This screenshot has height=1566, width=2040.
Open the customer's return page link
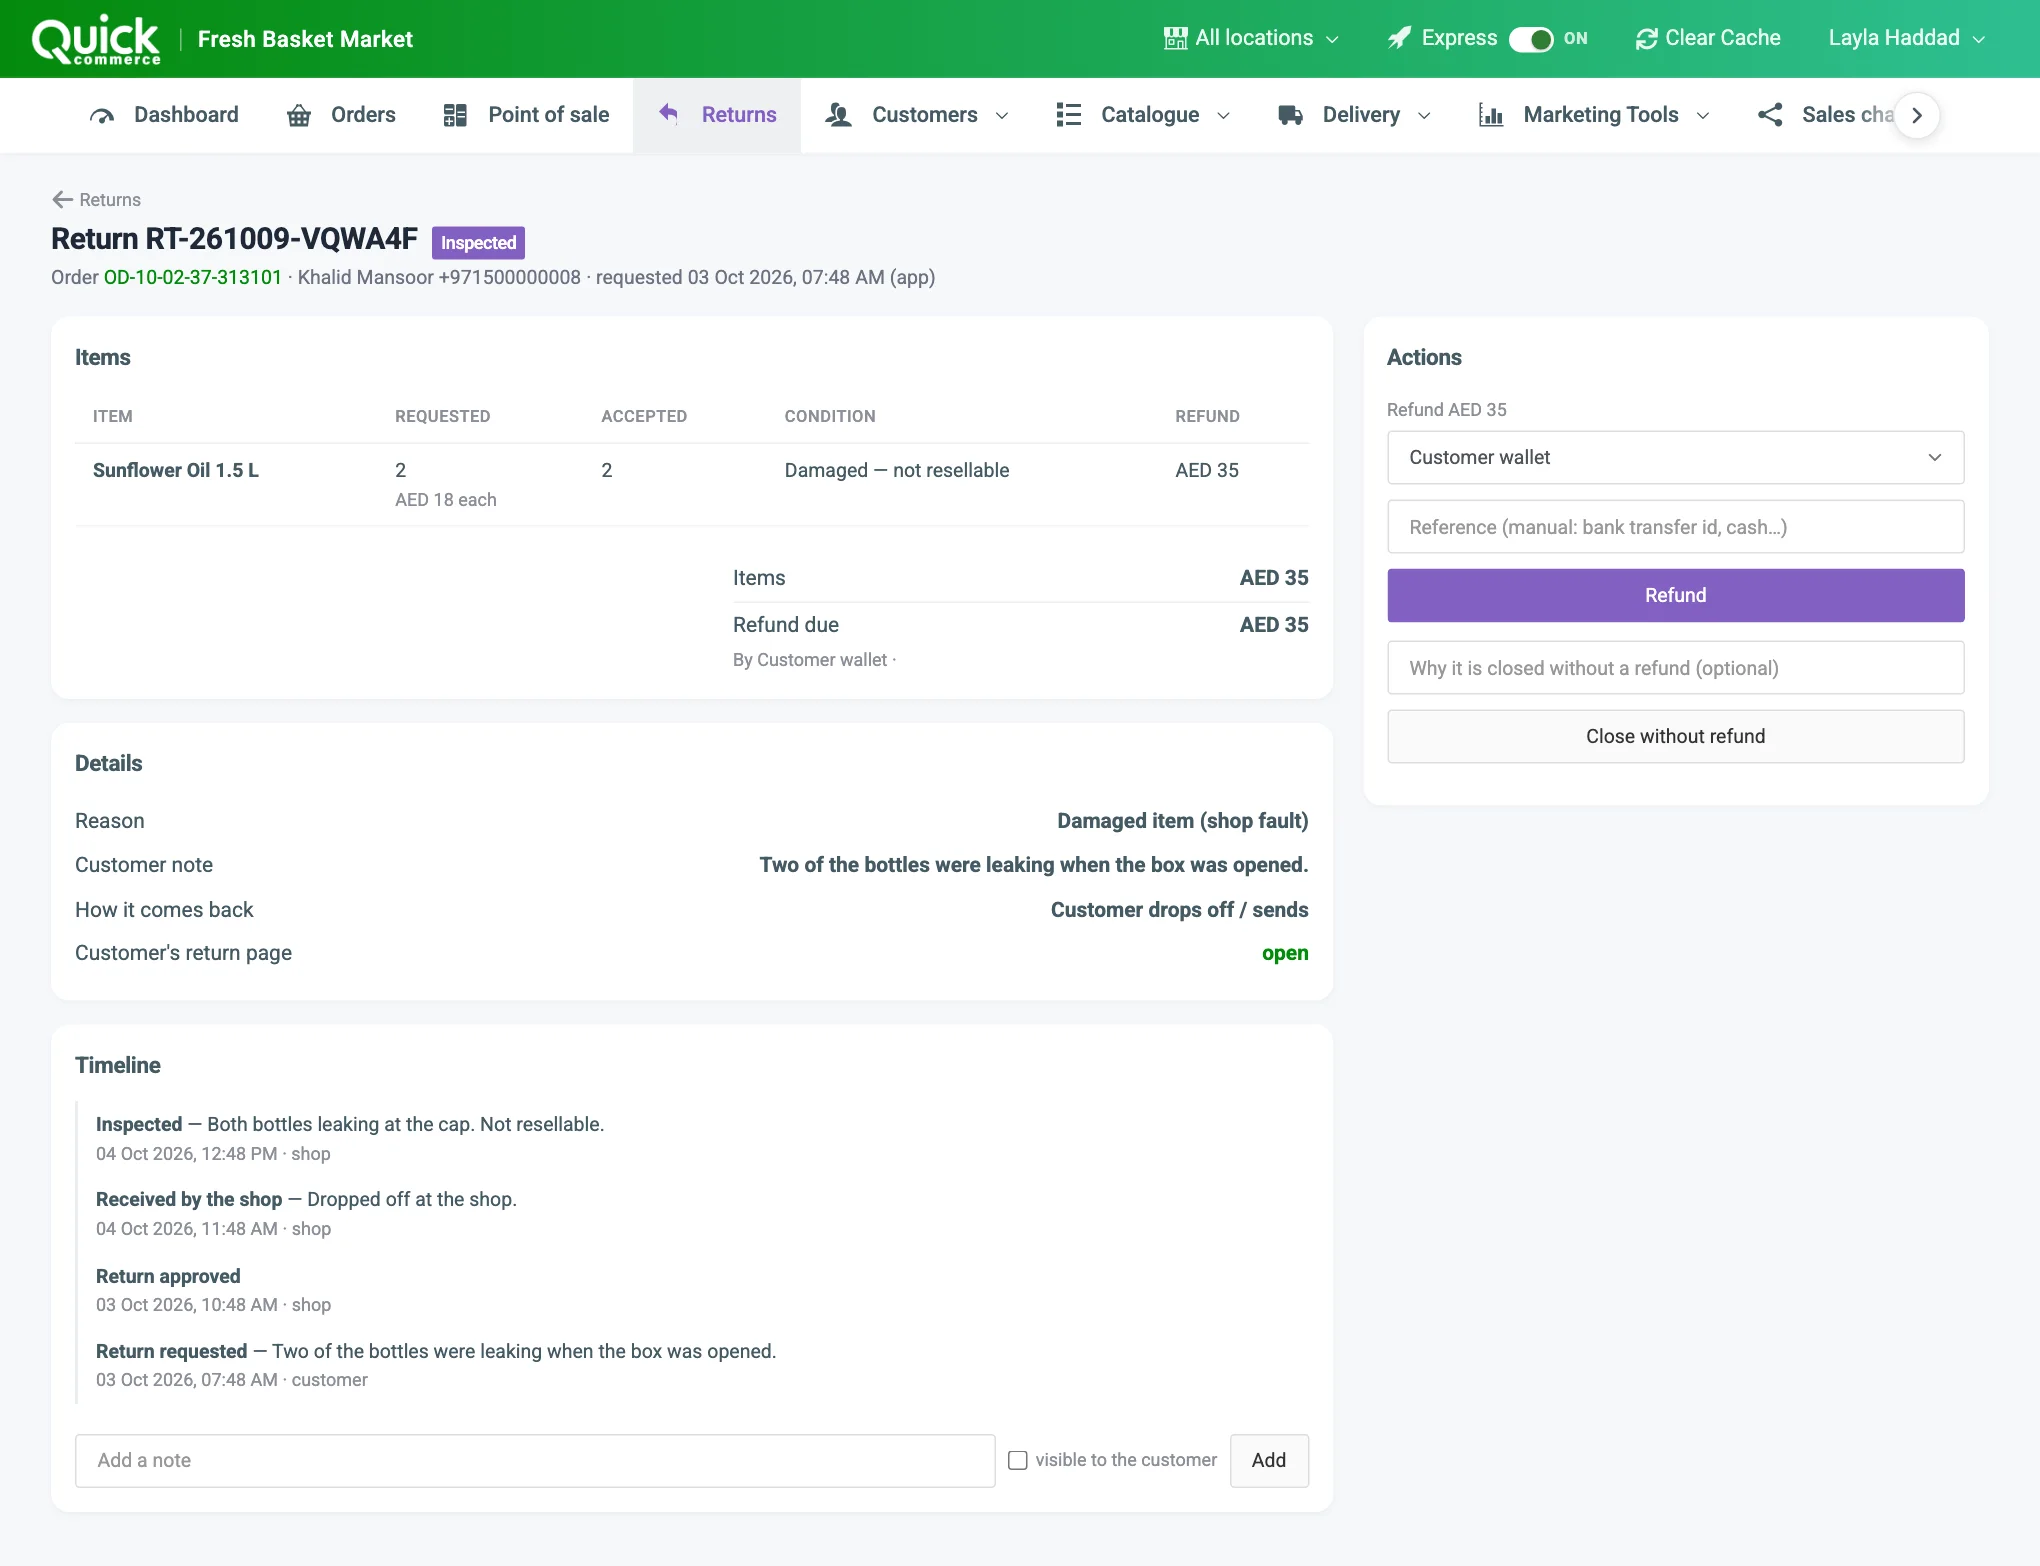tap(1284, 953)
